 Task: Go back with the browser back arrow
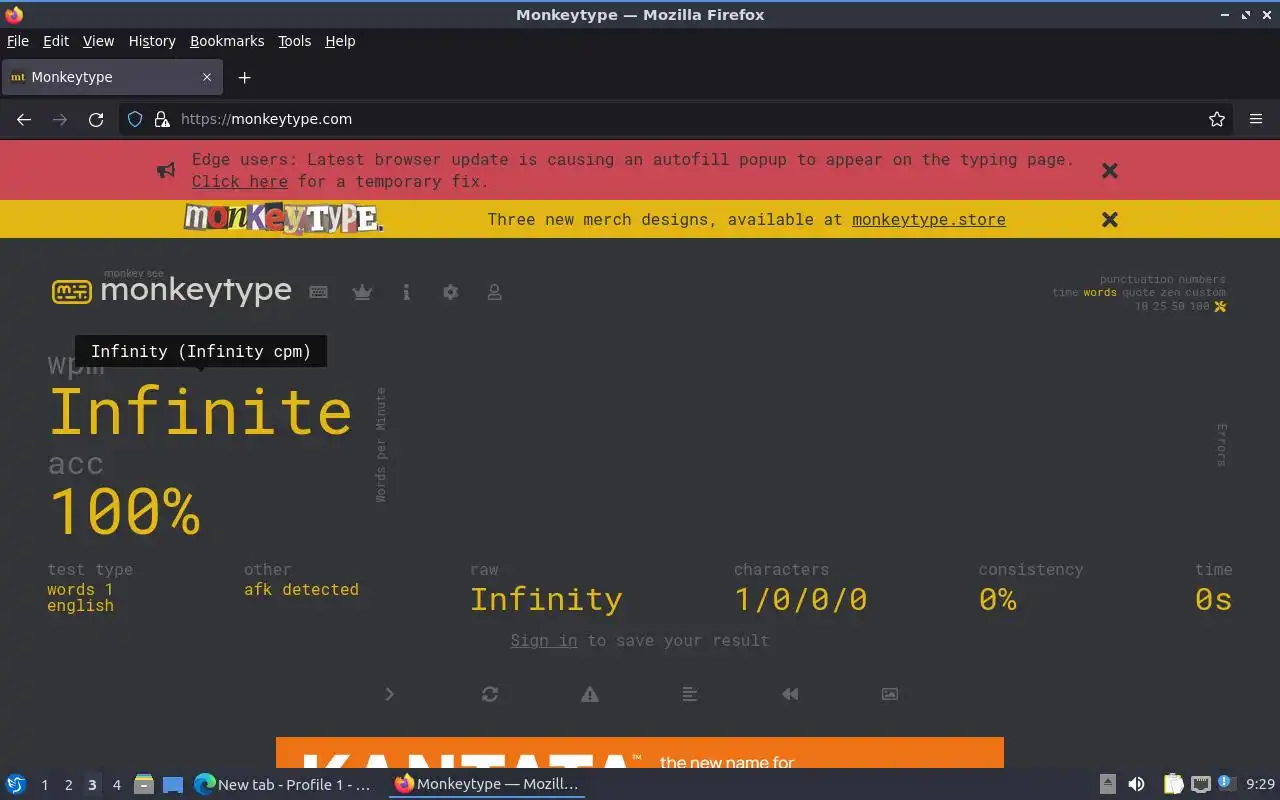24,119
